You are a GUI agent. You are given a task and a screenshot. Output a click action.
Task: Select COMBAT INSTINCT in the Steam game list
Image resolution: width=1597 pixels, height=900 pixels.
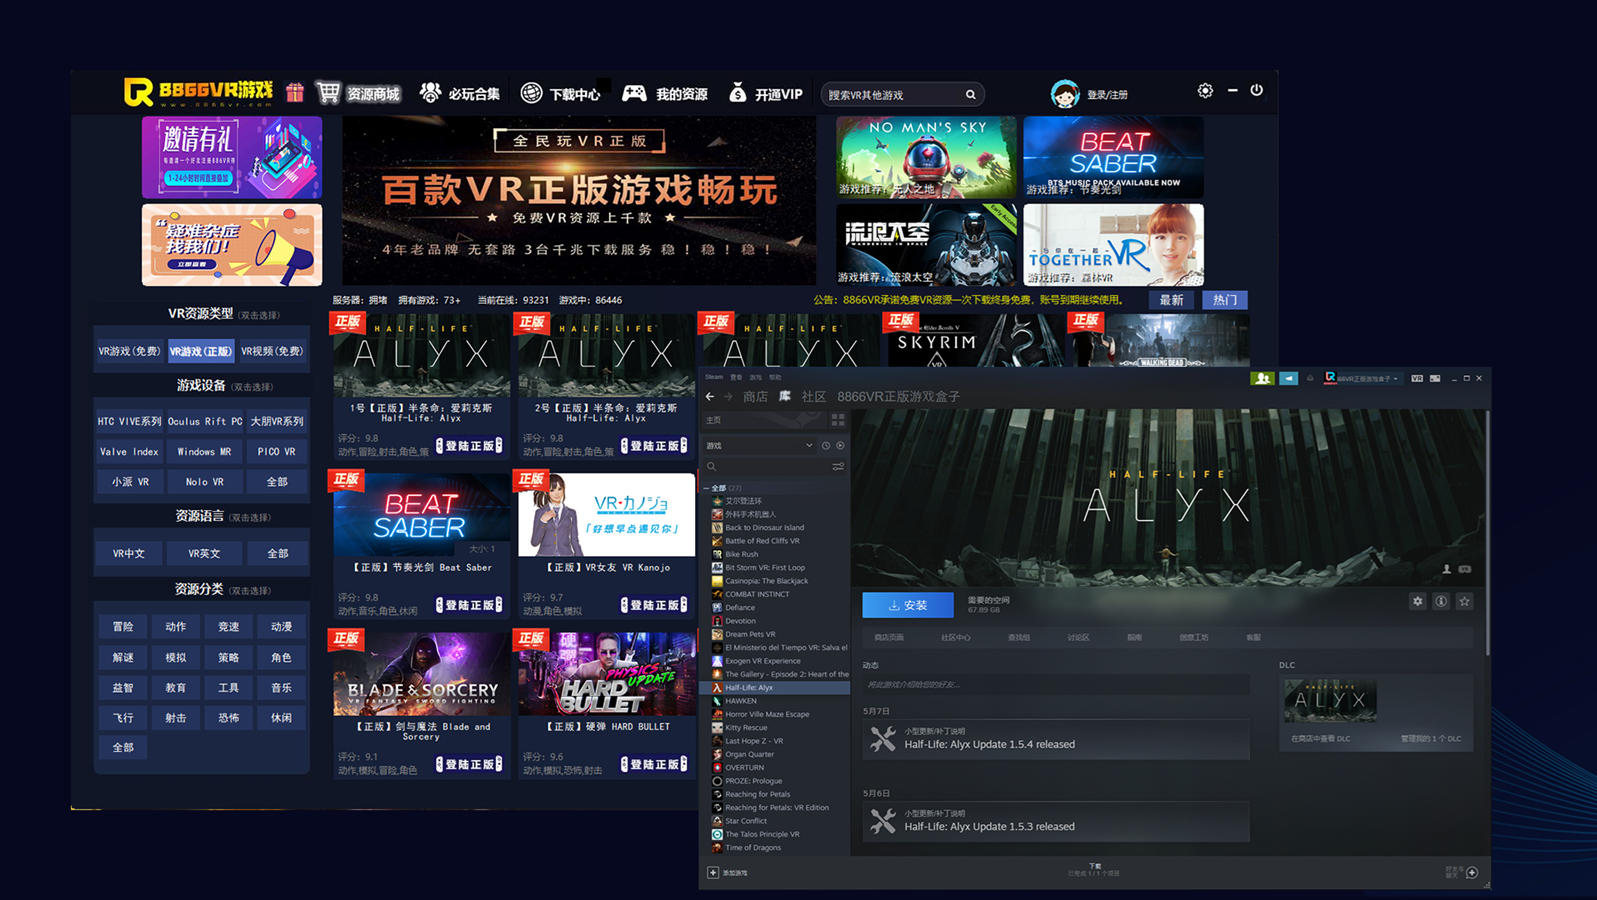point(757,594)
